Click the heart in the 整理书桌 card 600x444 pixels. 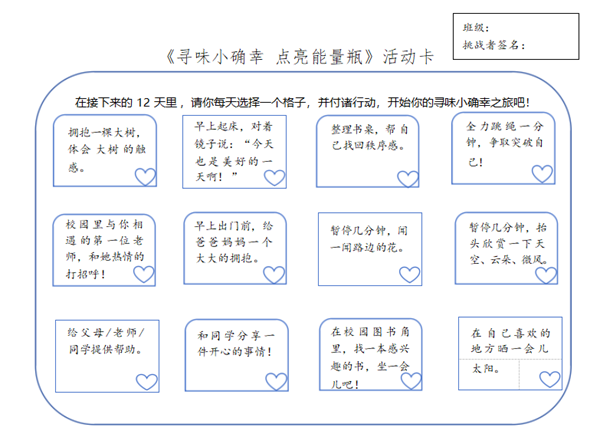(408, 179)
